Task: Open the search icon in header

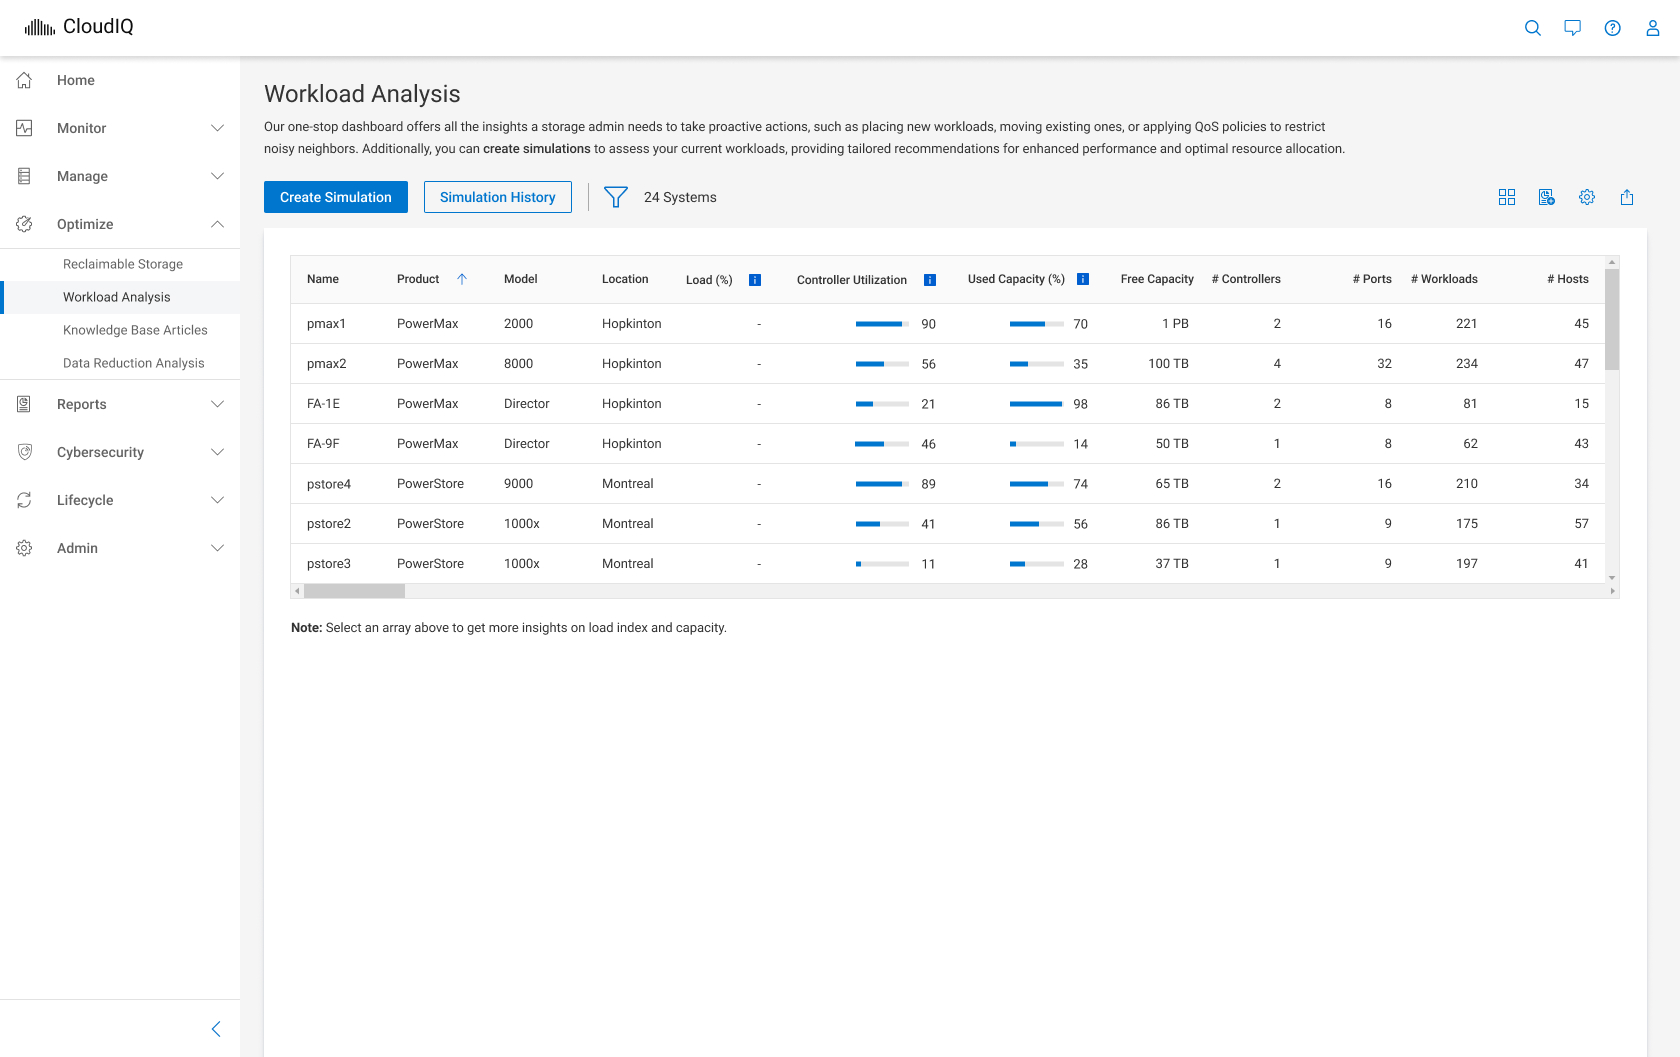Action: point(1532,28)
